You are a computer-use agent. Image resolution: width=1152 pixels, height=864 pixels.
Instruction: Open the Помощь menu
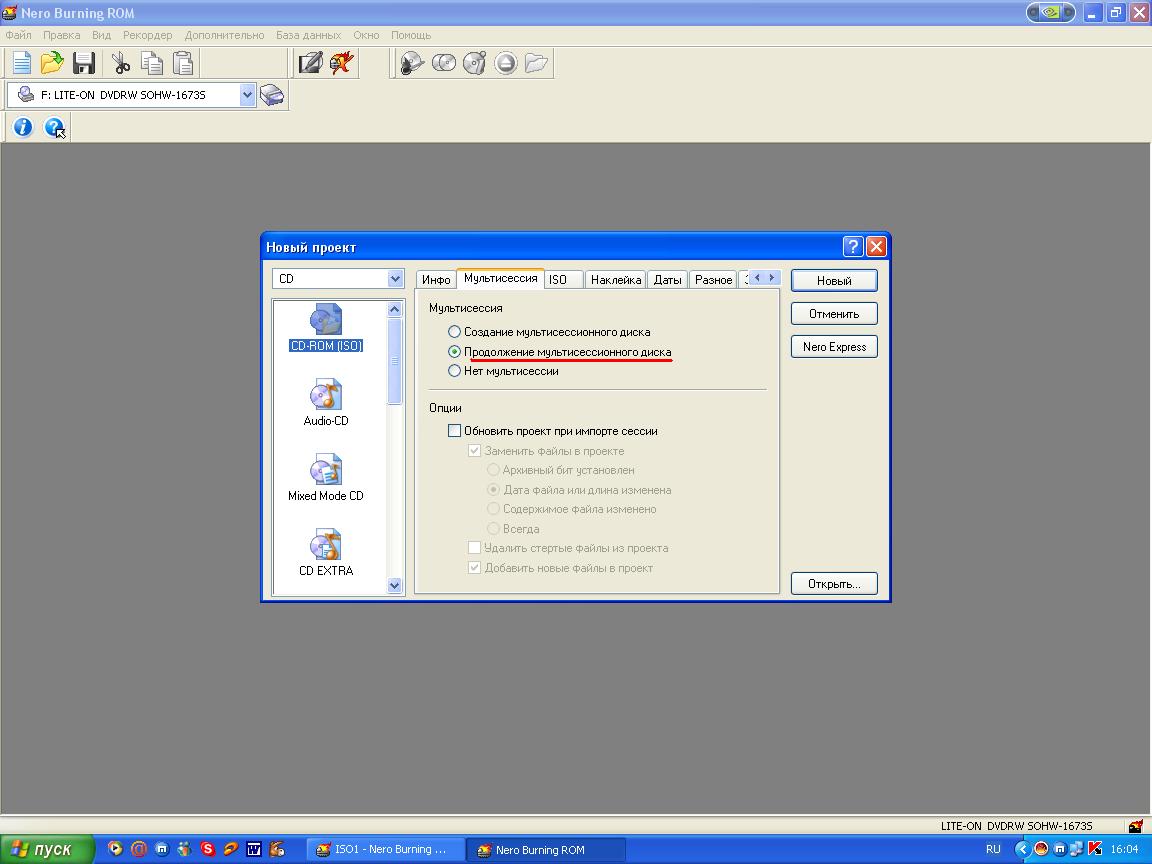pyautogui.click(x=411, y=35)
